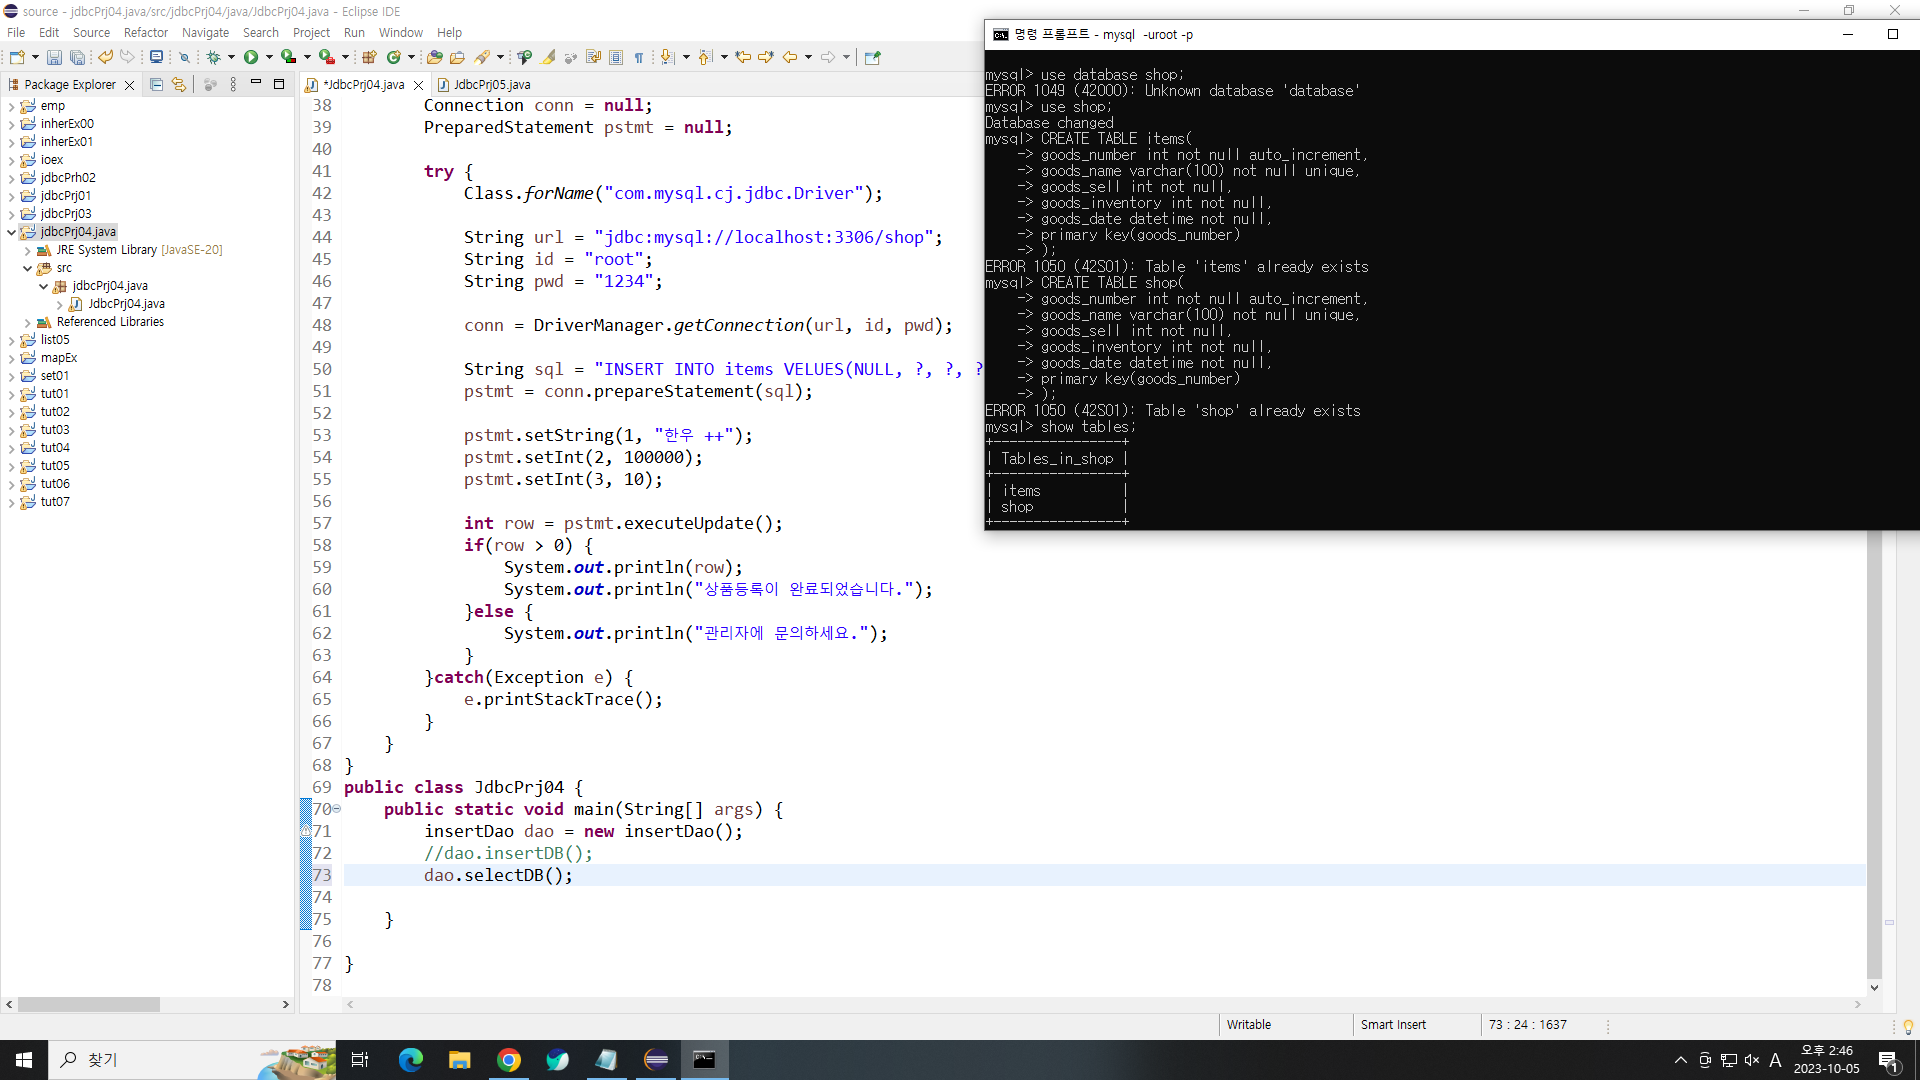Screen dimensions: 1920x1080
Task: Expand the jdbcPrj03 project node
Action: point(11,214)
